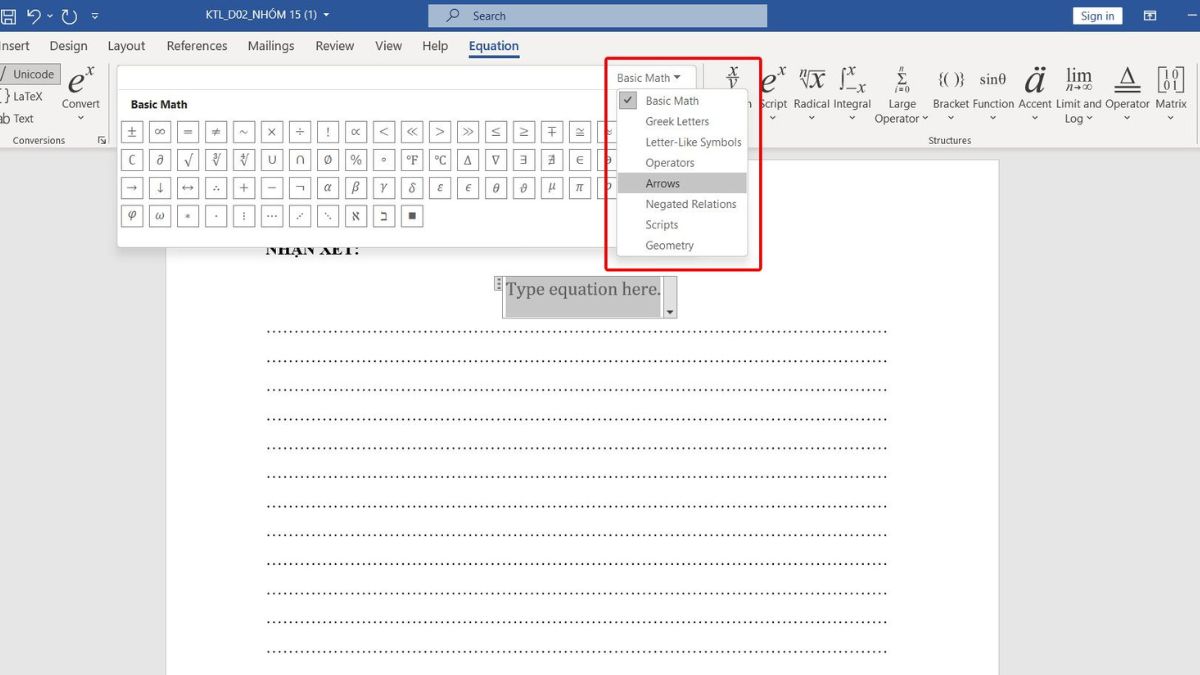Insert the not-equal symbol
The image size is (1200, 675).
216,131
